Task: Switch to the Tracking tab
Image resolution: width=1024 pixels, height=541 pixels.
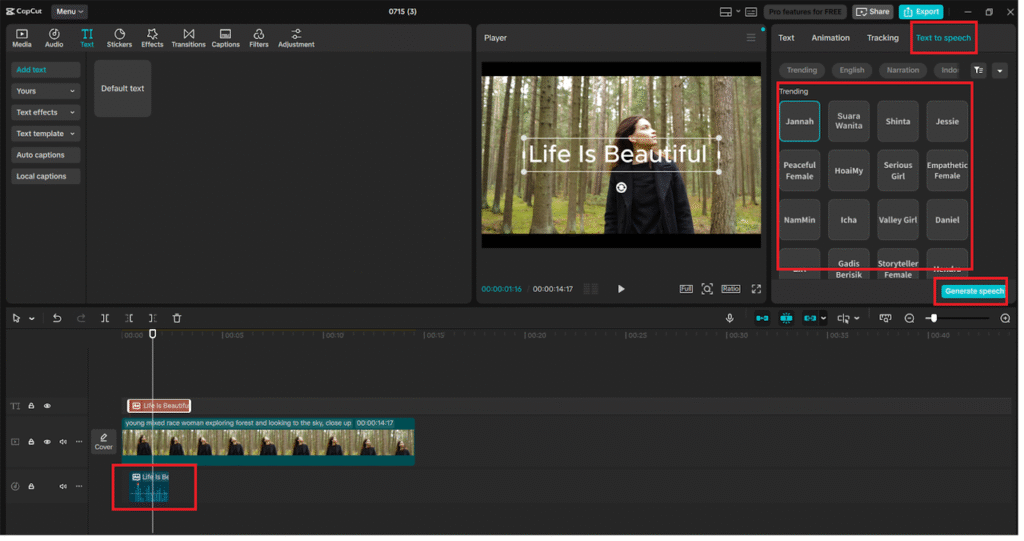Action: click(x=882, y=38)
